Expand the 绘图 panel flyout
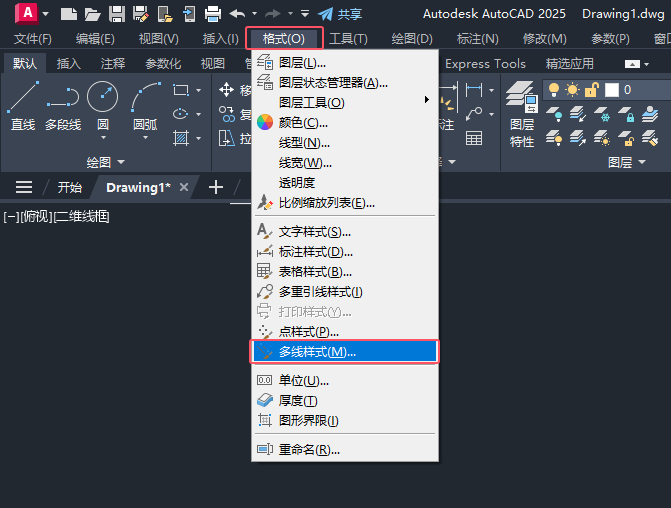Screen dimensions: 671x508 pyautogui.click(x=105, y=162)
